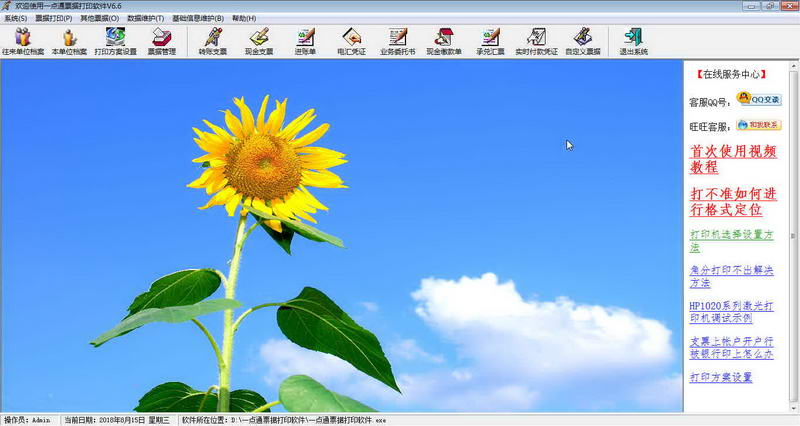Click the 当前日期 status bar entry
The image size is (800, 426).
point(116,420)
